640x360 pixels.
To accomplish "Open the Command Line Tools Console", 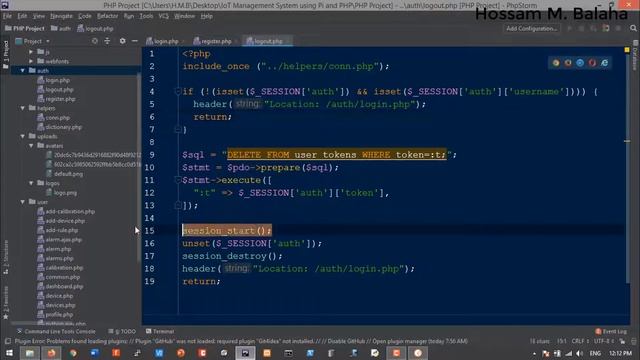I will click(x=56, y=331).
